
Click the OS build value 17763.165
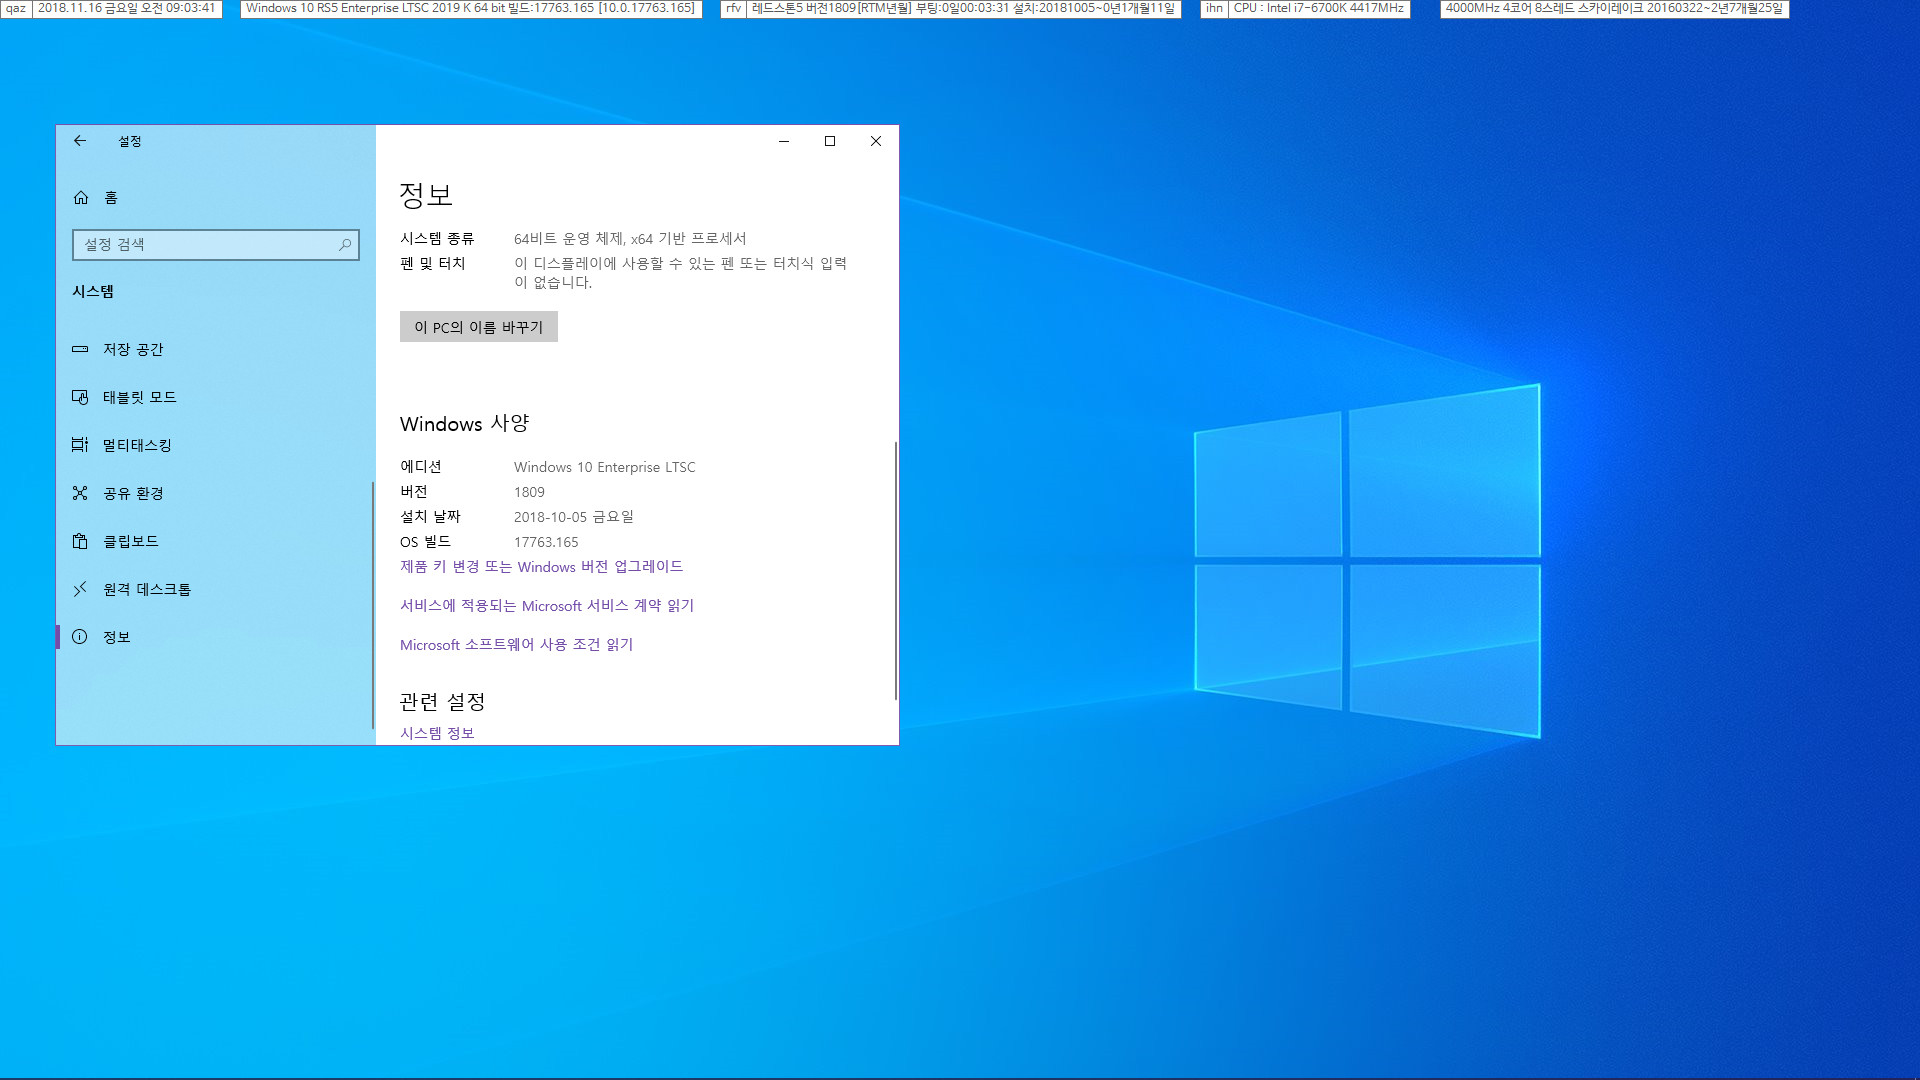pyautogui.click(x=546, y=542)
